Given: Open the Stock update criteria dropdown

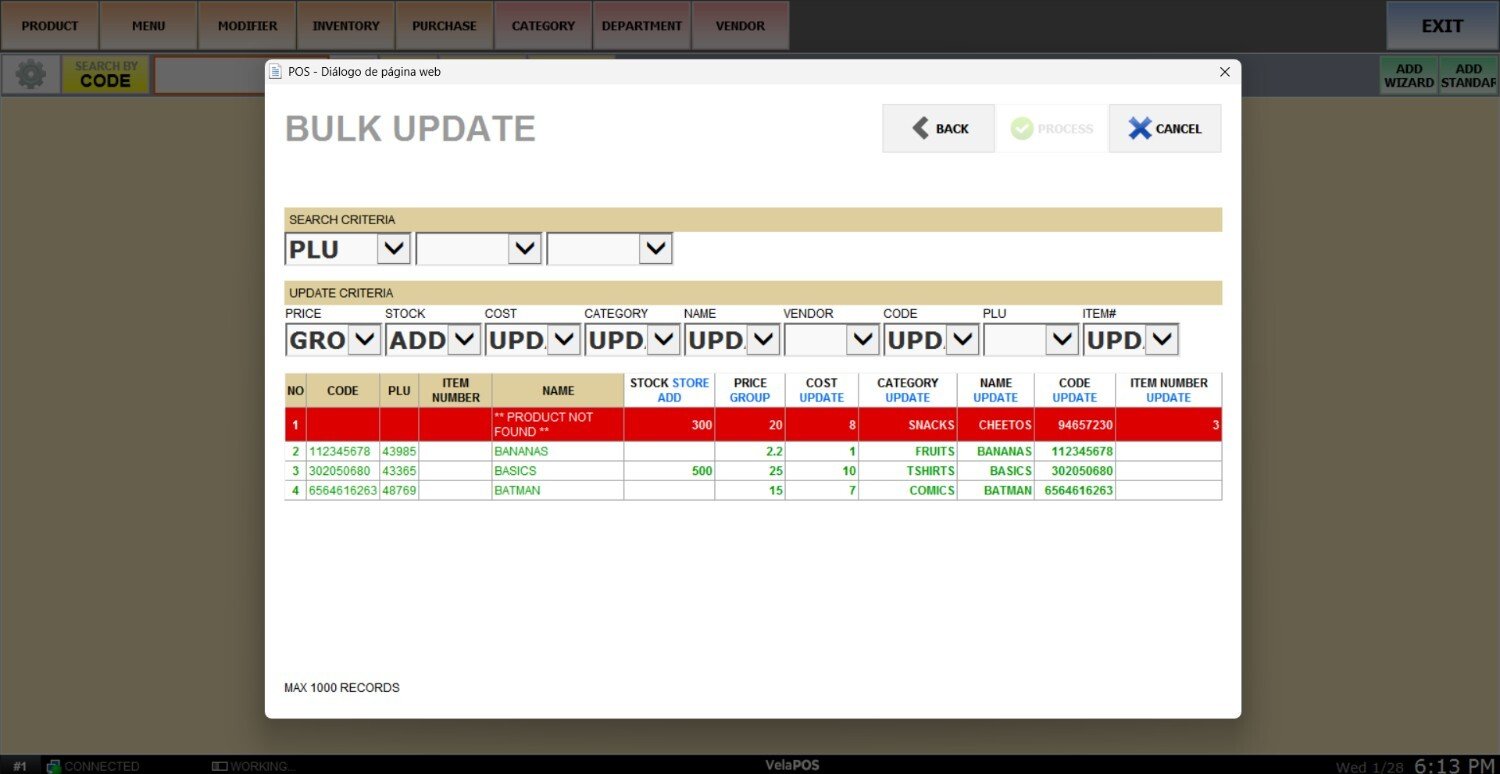Looking at the screenshot, I should point(464,340).
